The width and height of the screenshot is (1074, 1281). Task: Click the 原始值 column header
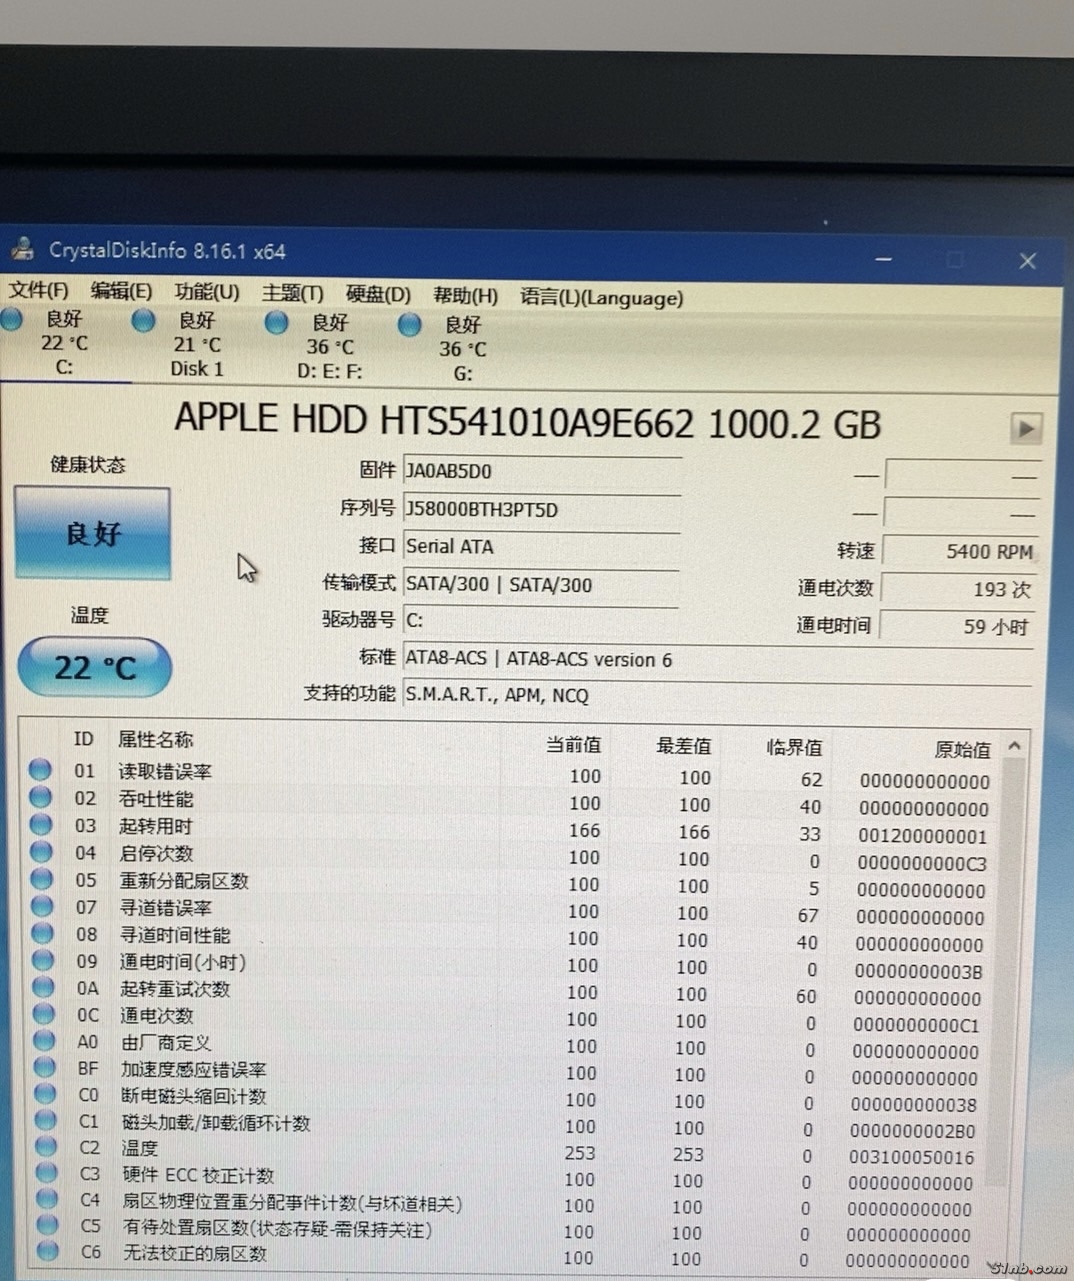point(962,750)
